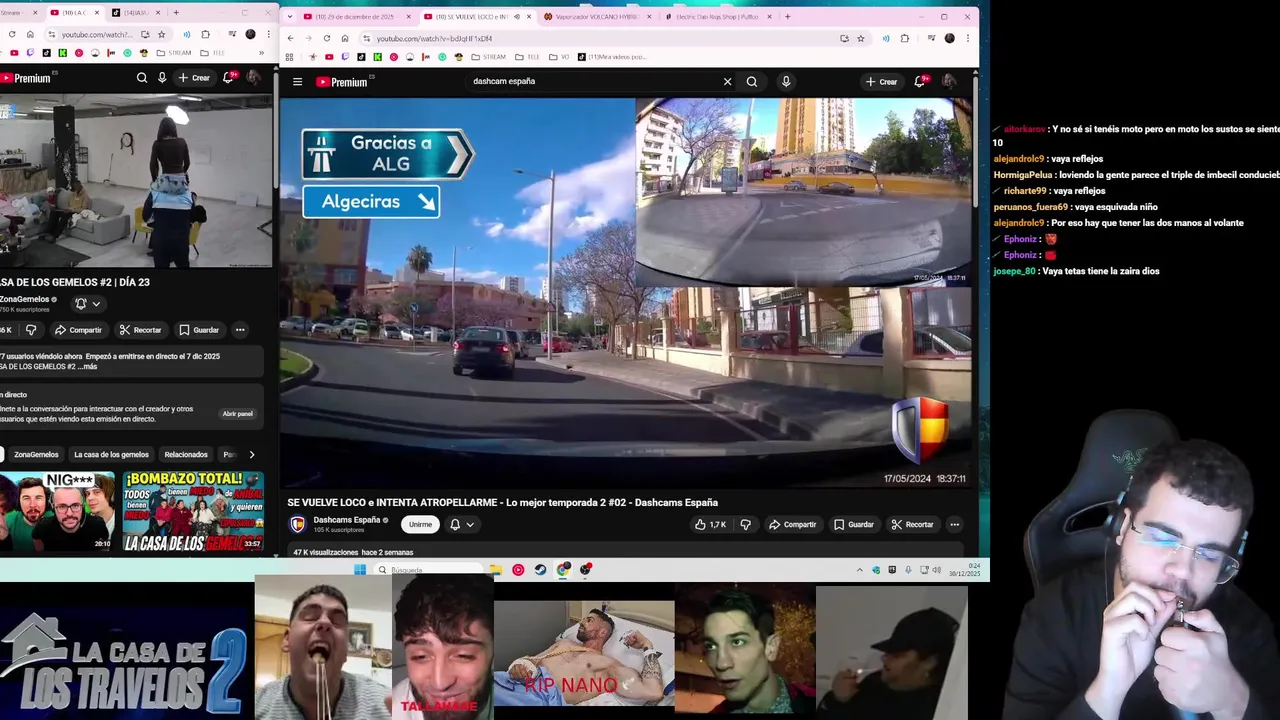Click Compartir under ZonaGemelos stream
This screenshot has width=1280, height=720.
coord(78,330)
